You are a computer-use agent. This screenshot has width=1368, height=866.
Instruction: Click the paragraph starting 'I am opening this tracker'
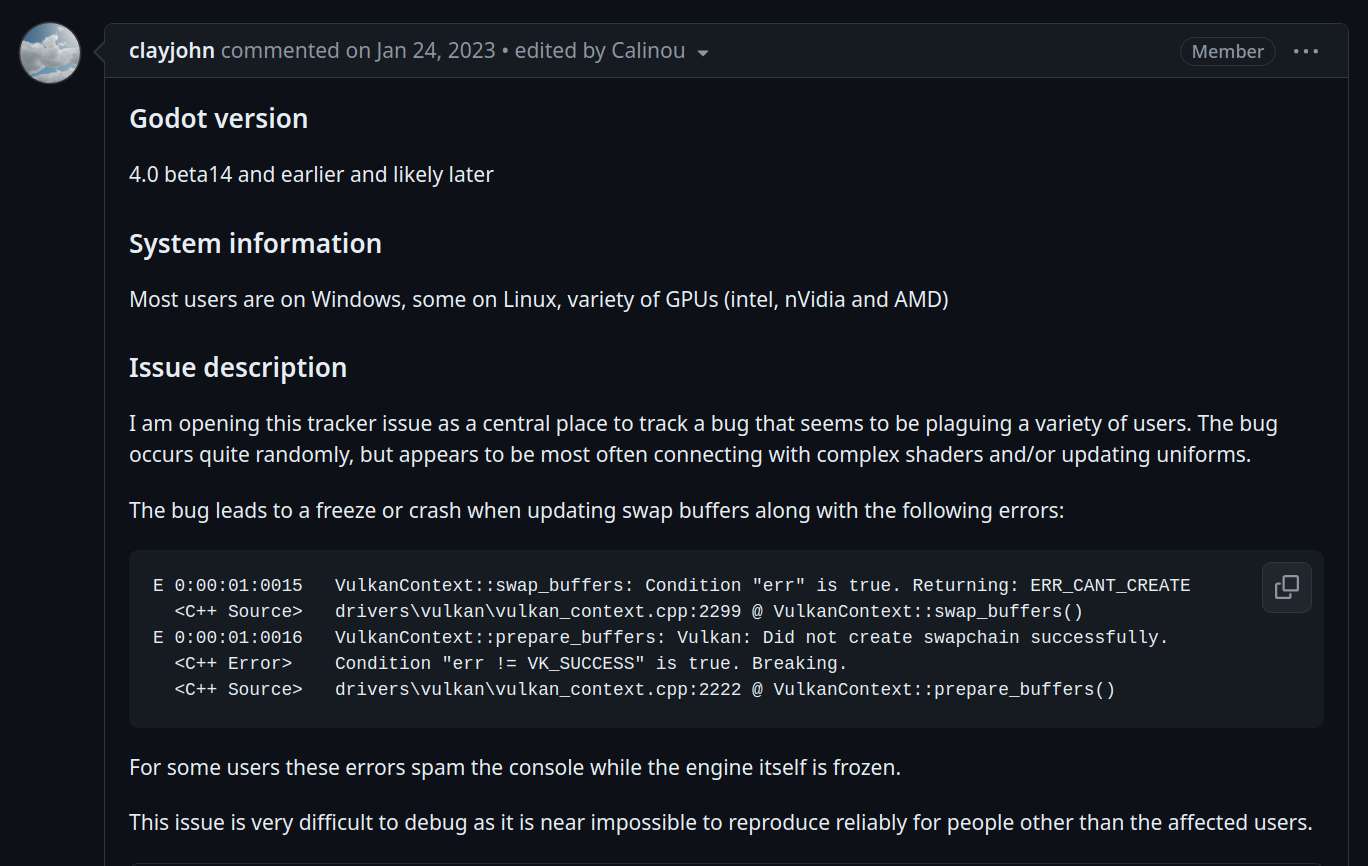(703, 438)
